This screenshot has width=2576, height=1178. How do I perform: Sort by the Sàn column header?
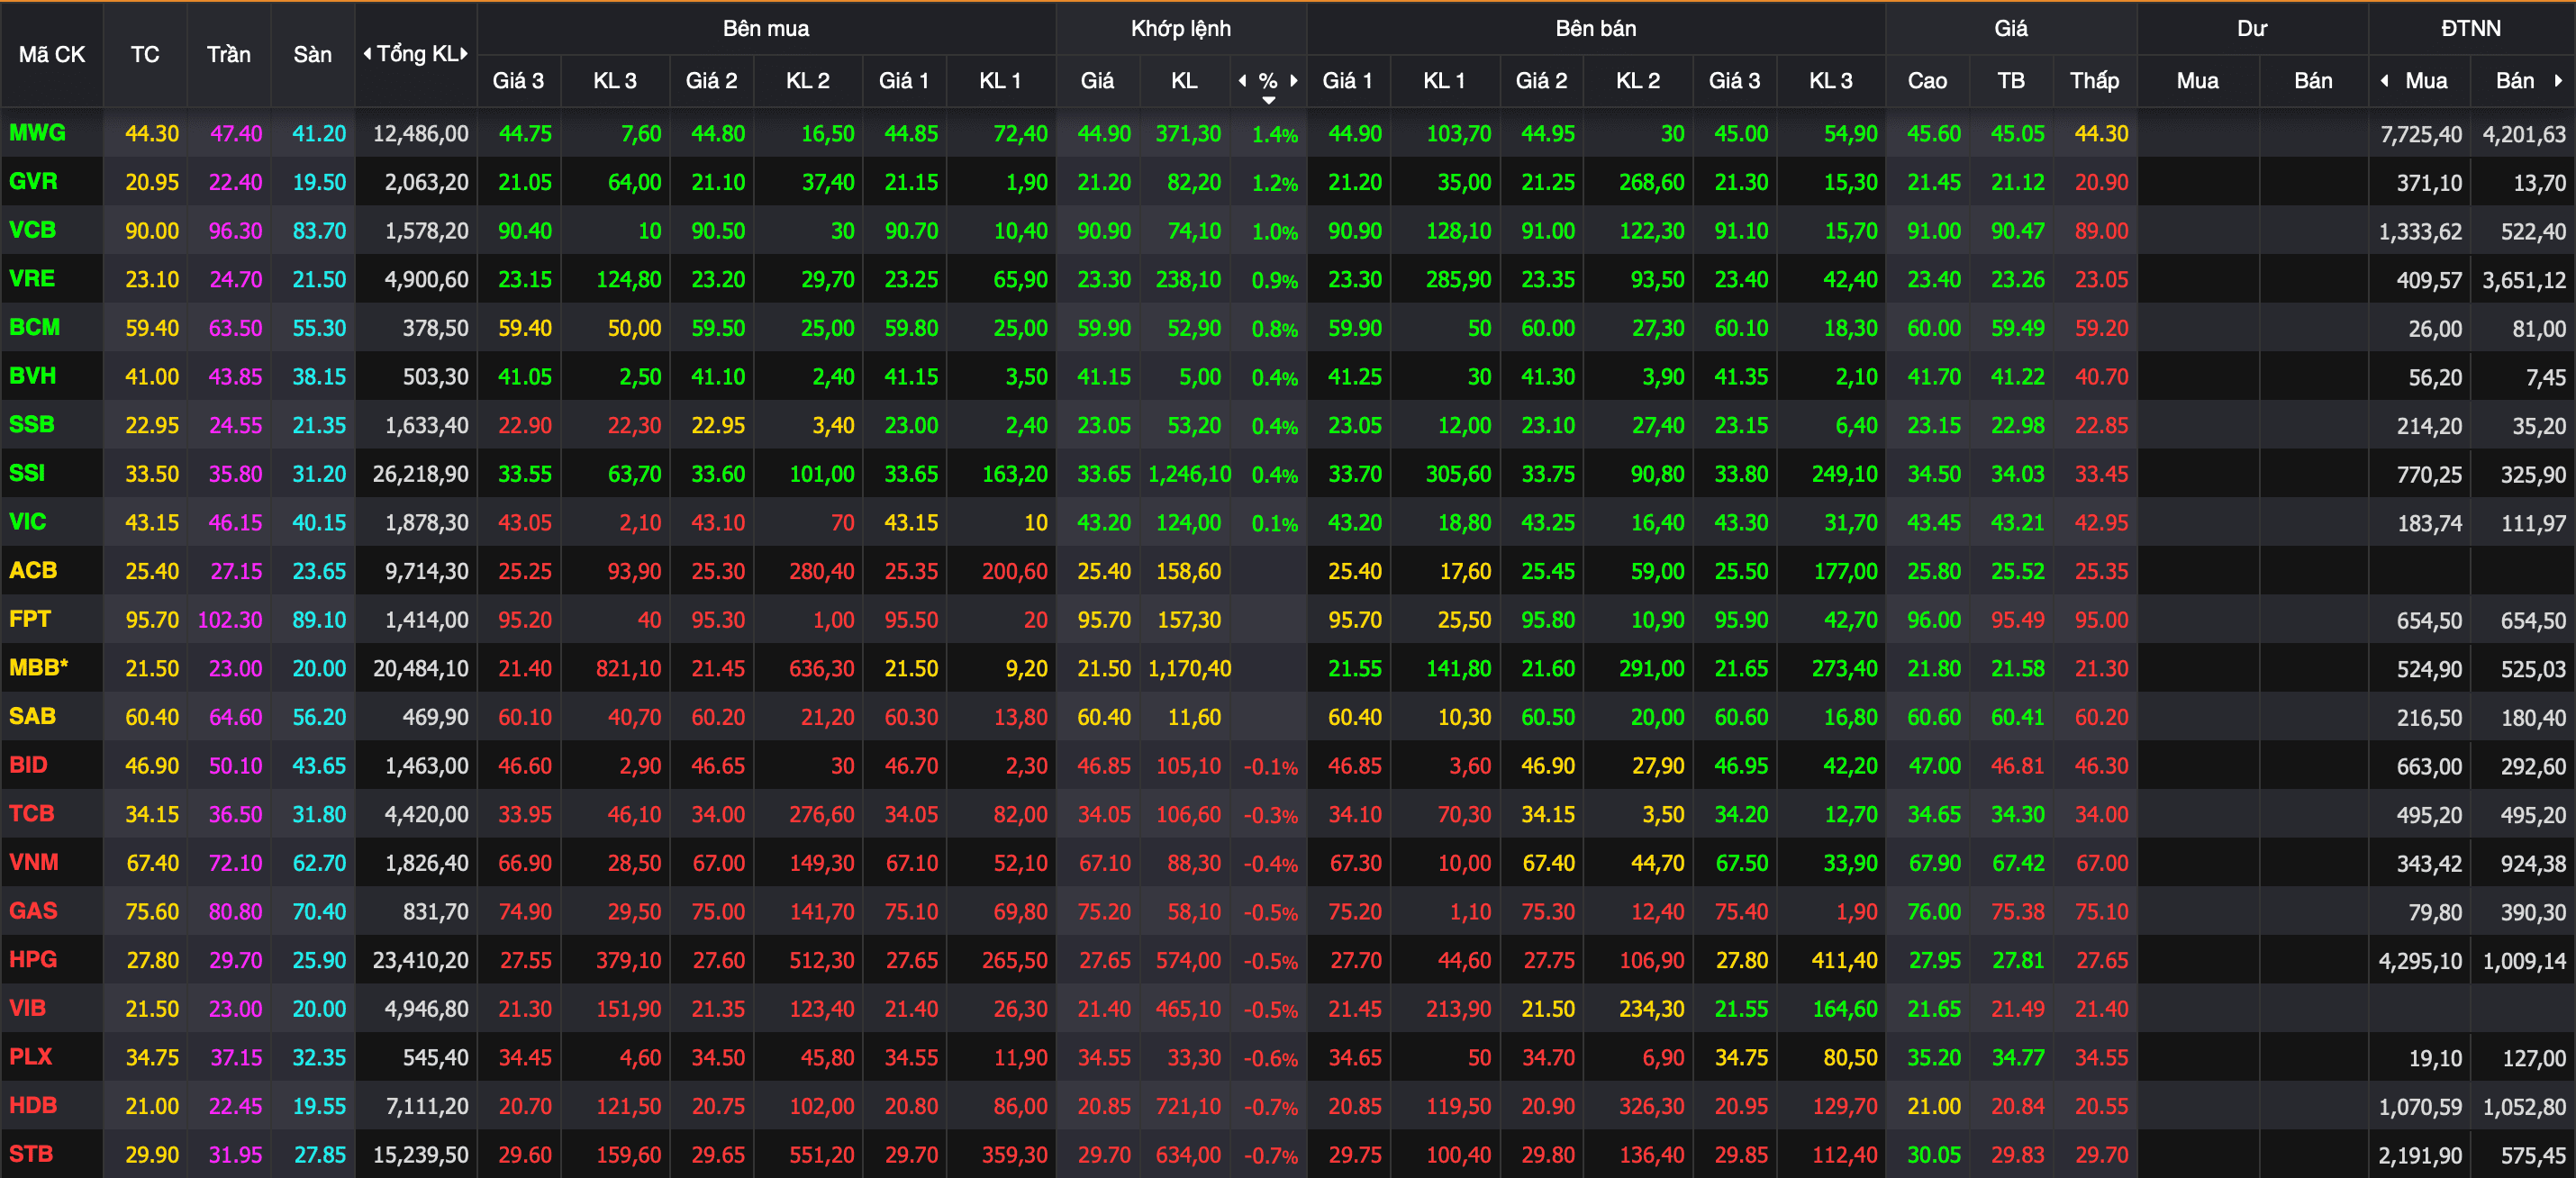click(312, 54)
